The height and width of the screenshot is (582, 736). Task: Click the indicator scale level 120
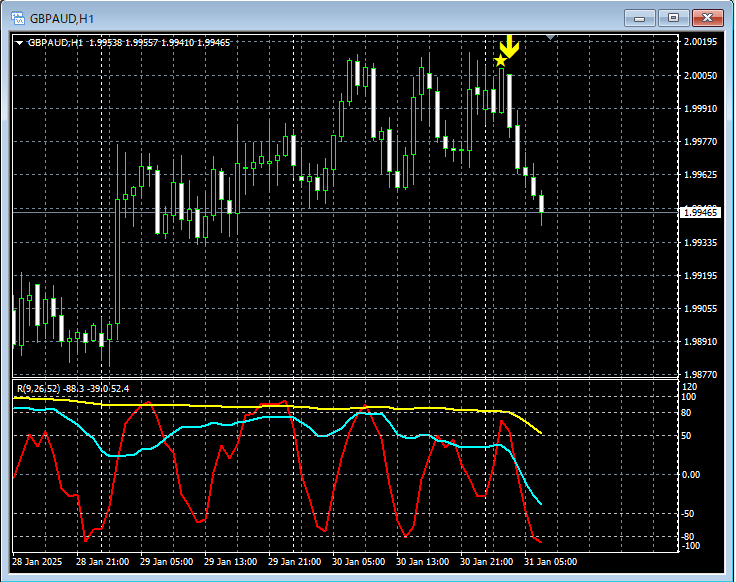pyautogui.click(x=688, y=386)
